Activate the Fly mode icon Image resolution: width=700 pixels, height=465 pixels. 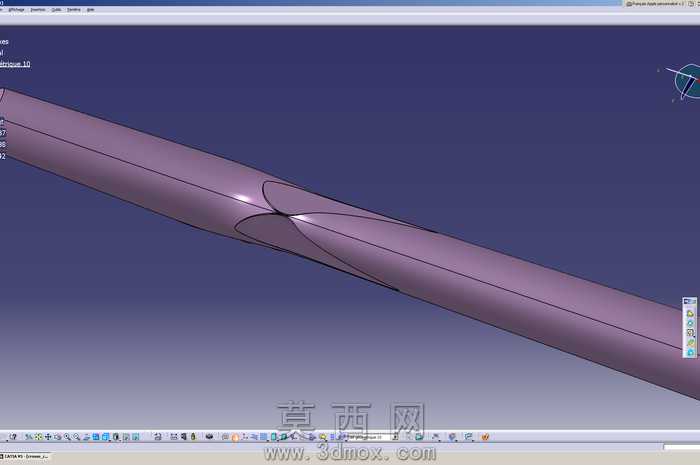pyautogui.click(x=29, y=437)
